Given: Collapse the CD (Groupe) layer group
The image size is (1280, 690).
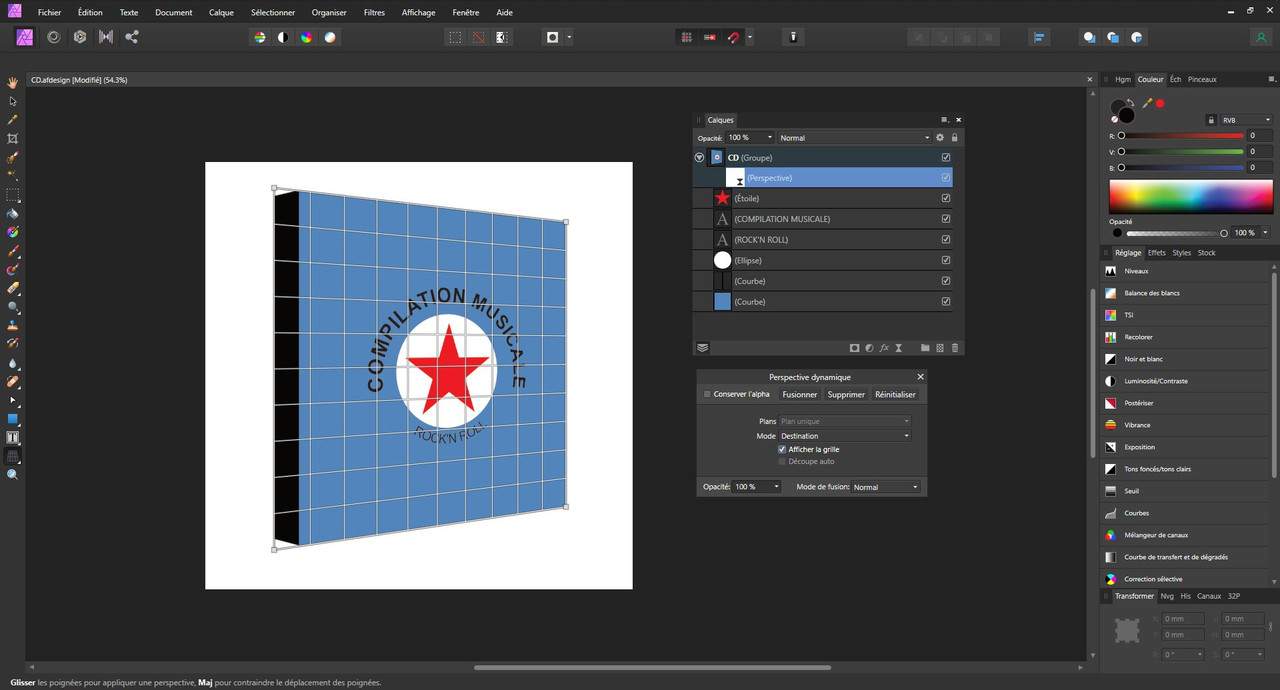Looking at the screenshot, I should coord(699,158).
